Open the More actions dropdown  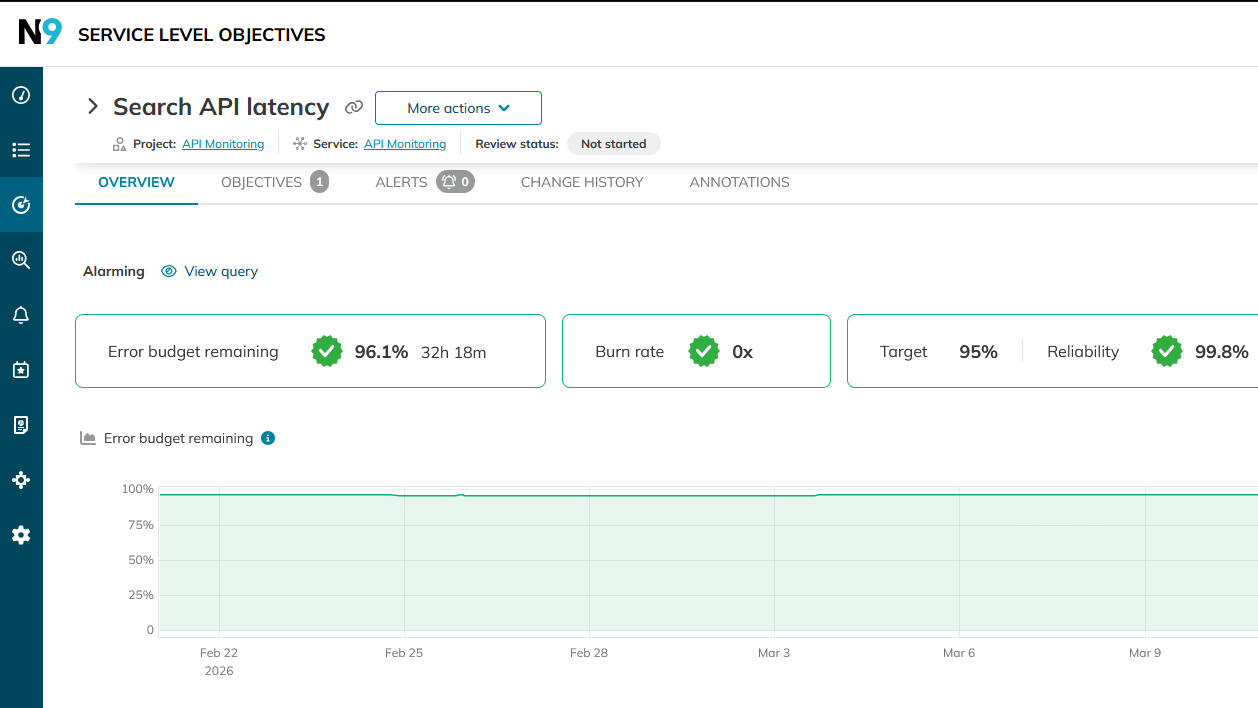coord(458,108)
